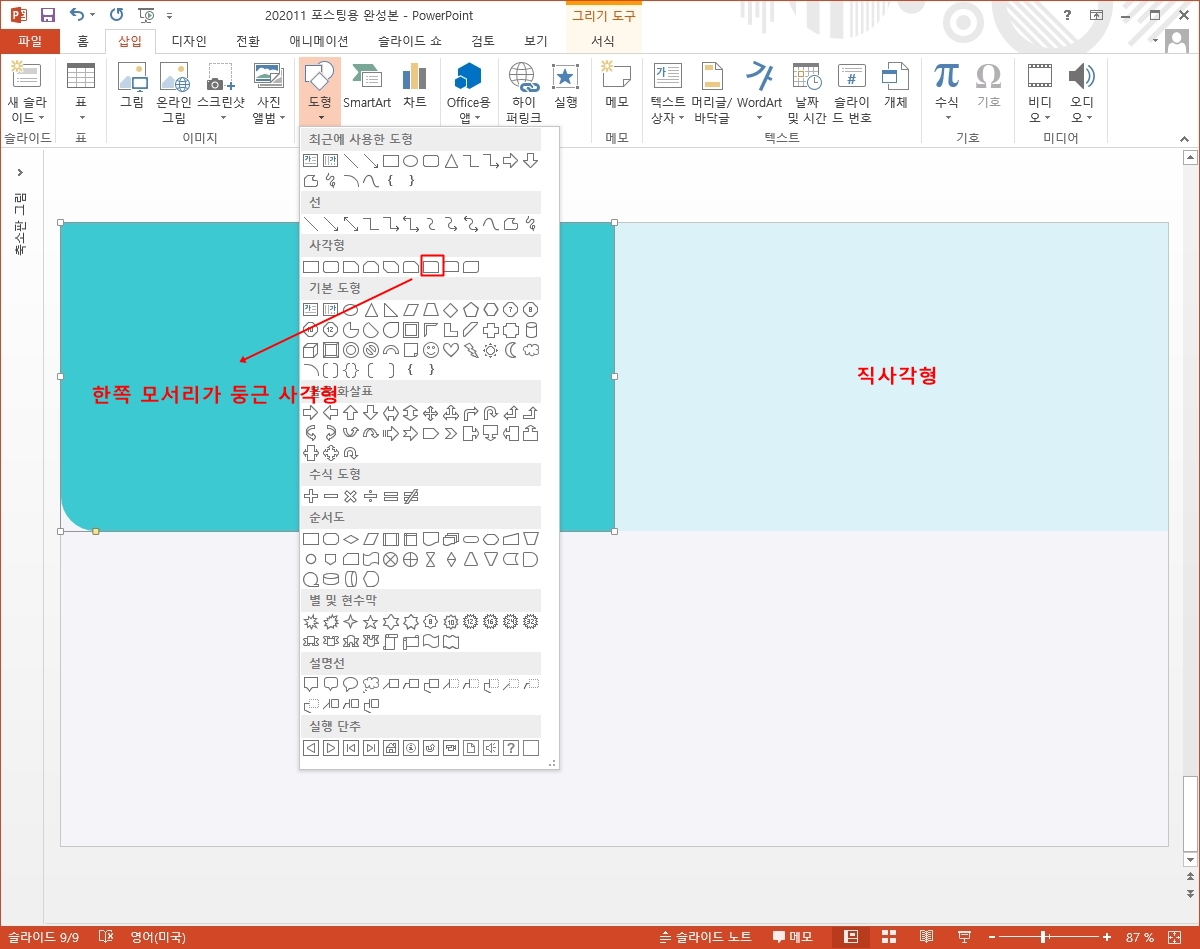Image resolution: width=1200 pixels, height=949 pixels.
Task: Insert a Chart (차트)
Action: [414, 87]
